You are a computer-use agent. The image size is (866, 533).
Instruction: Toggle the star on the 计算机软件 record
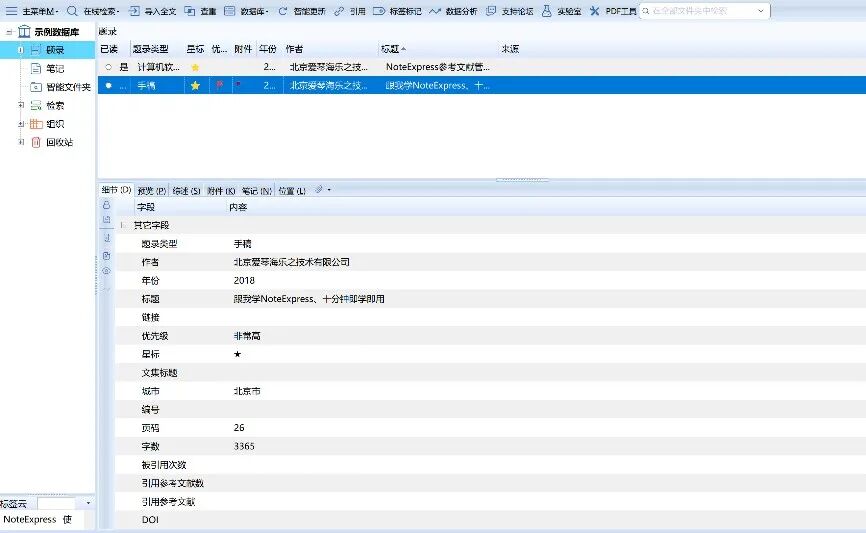point(195,67)
